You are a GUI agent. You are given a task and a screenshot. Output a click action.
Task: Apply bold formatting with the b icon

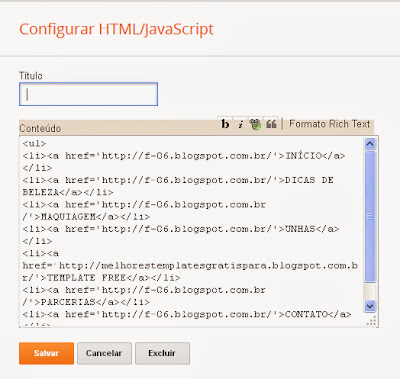[x=225, y=124]
